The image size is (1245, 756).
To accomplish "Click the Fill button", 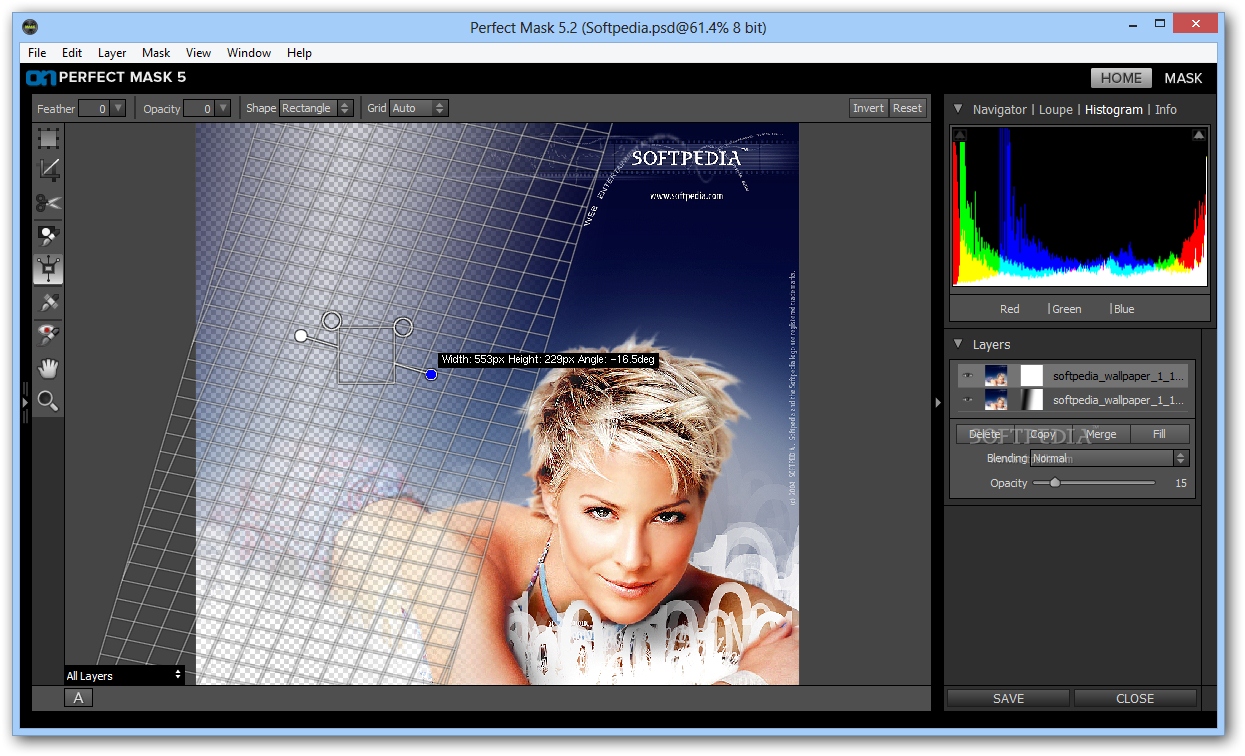I will [x=1160, y=434].
